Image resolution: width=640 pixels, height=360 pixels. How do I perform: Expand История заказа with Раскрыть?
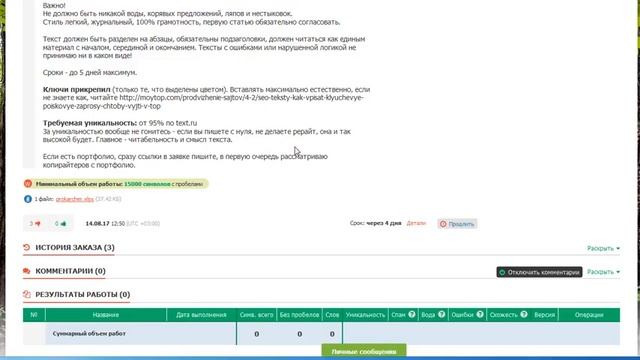point(603,248)
